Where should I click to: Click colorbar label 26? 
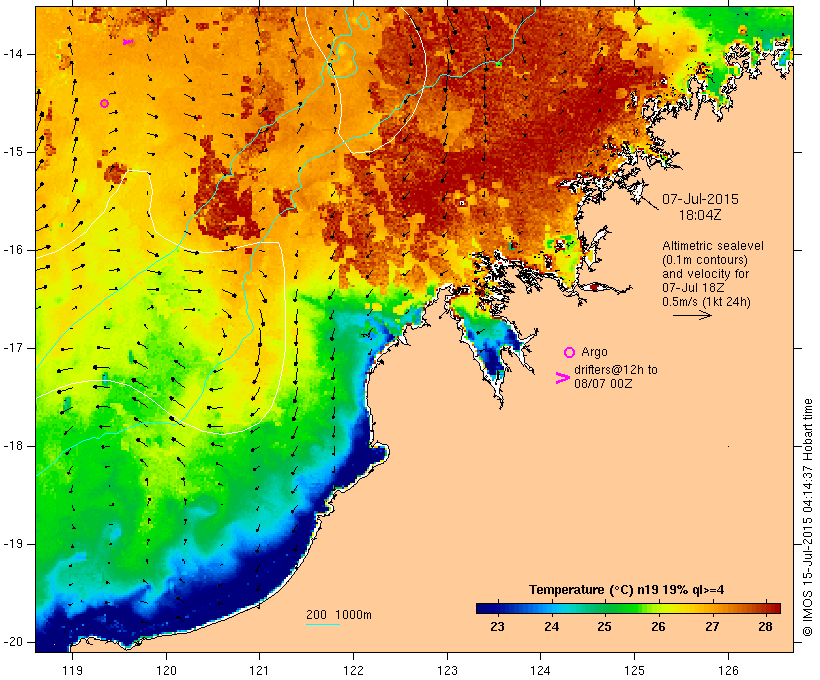pos(658,626)
